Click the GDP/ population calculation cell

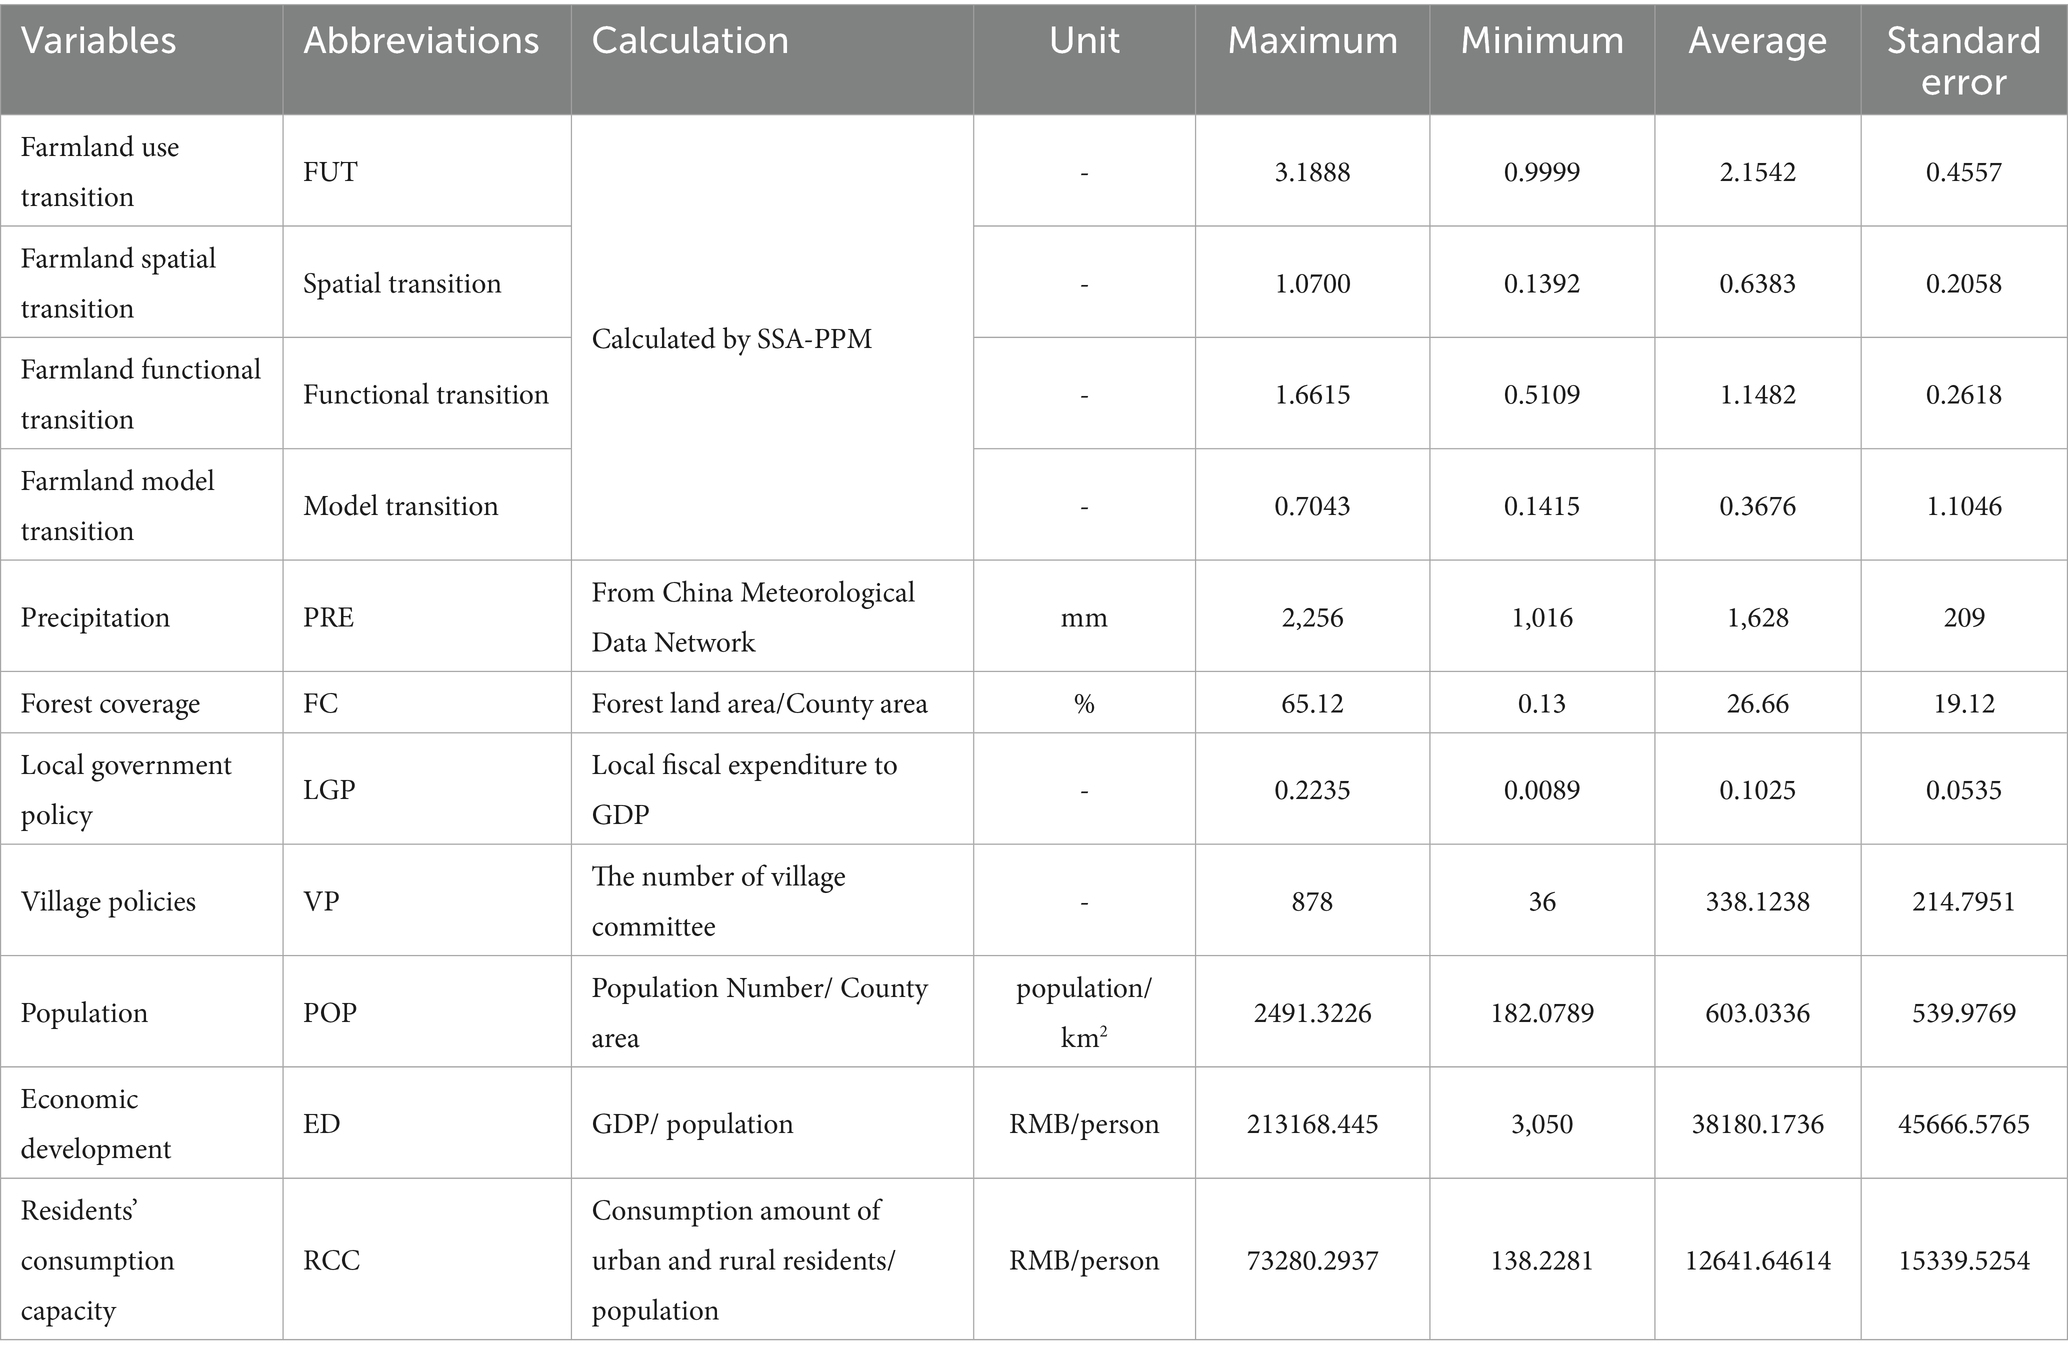[692, 1124]
